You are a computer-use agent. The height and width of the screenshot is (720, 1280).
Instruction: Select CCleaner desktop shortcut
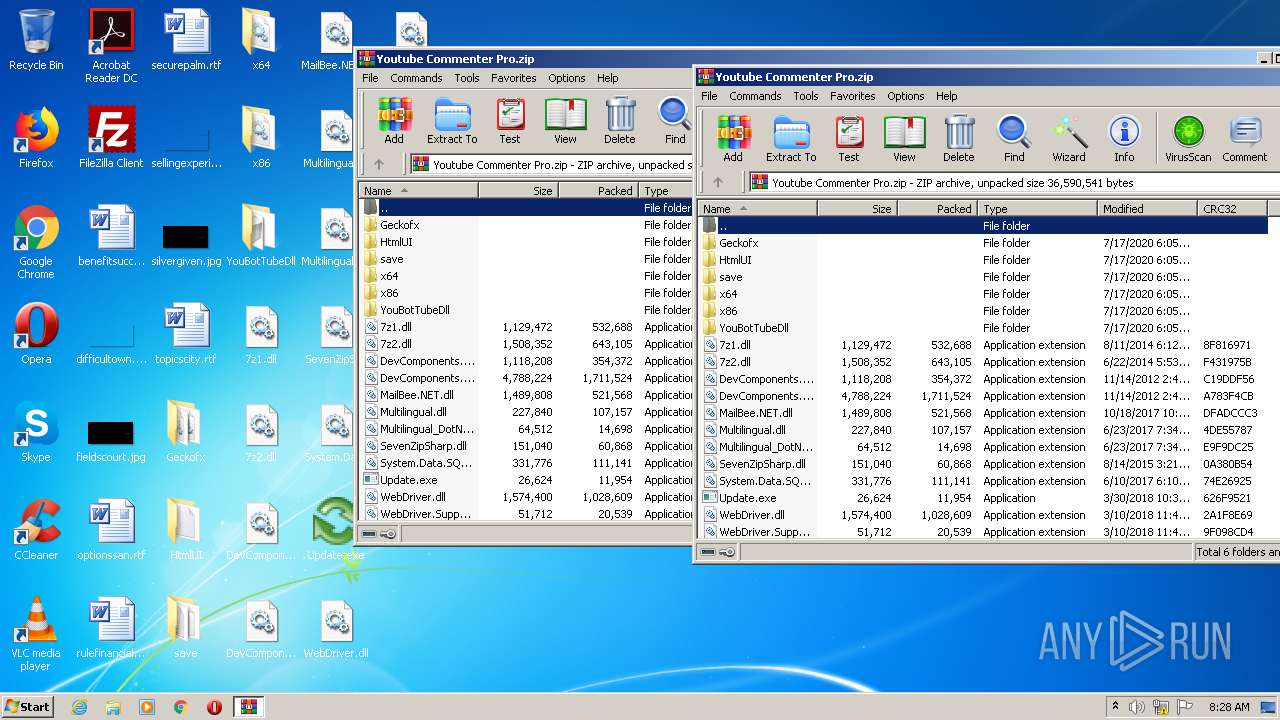pos(36,530)
